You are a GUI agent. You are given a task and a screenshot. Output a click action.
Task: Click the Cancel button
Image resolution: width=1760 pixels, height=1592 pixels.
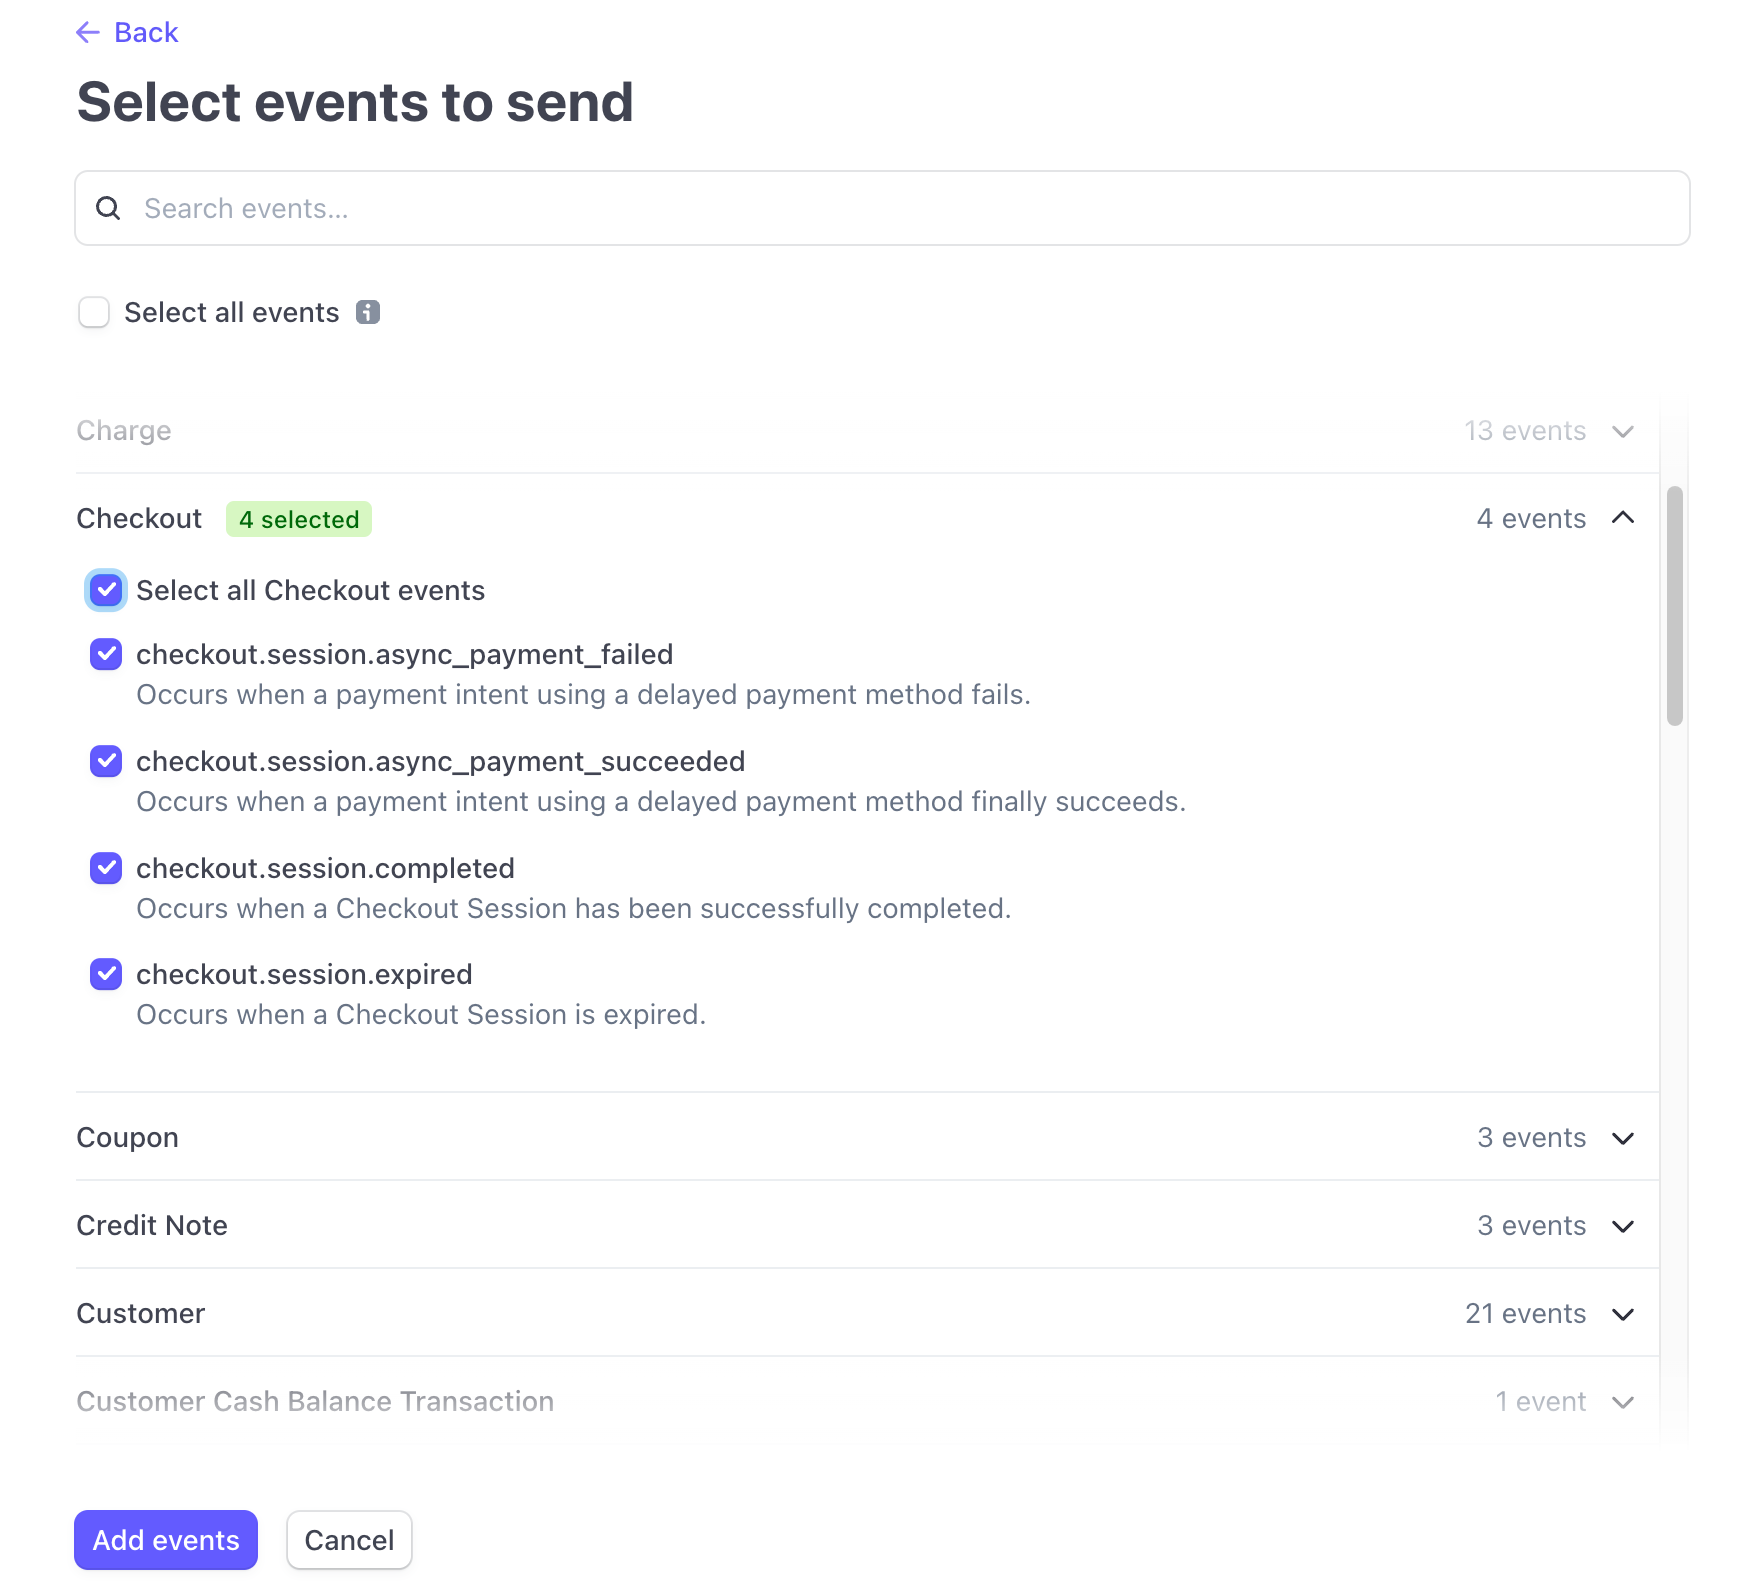pyautogui.click(x=349, y=1540)
